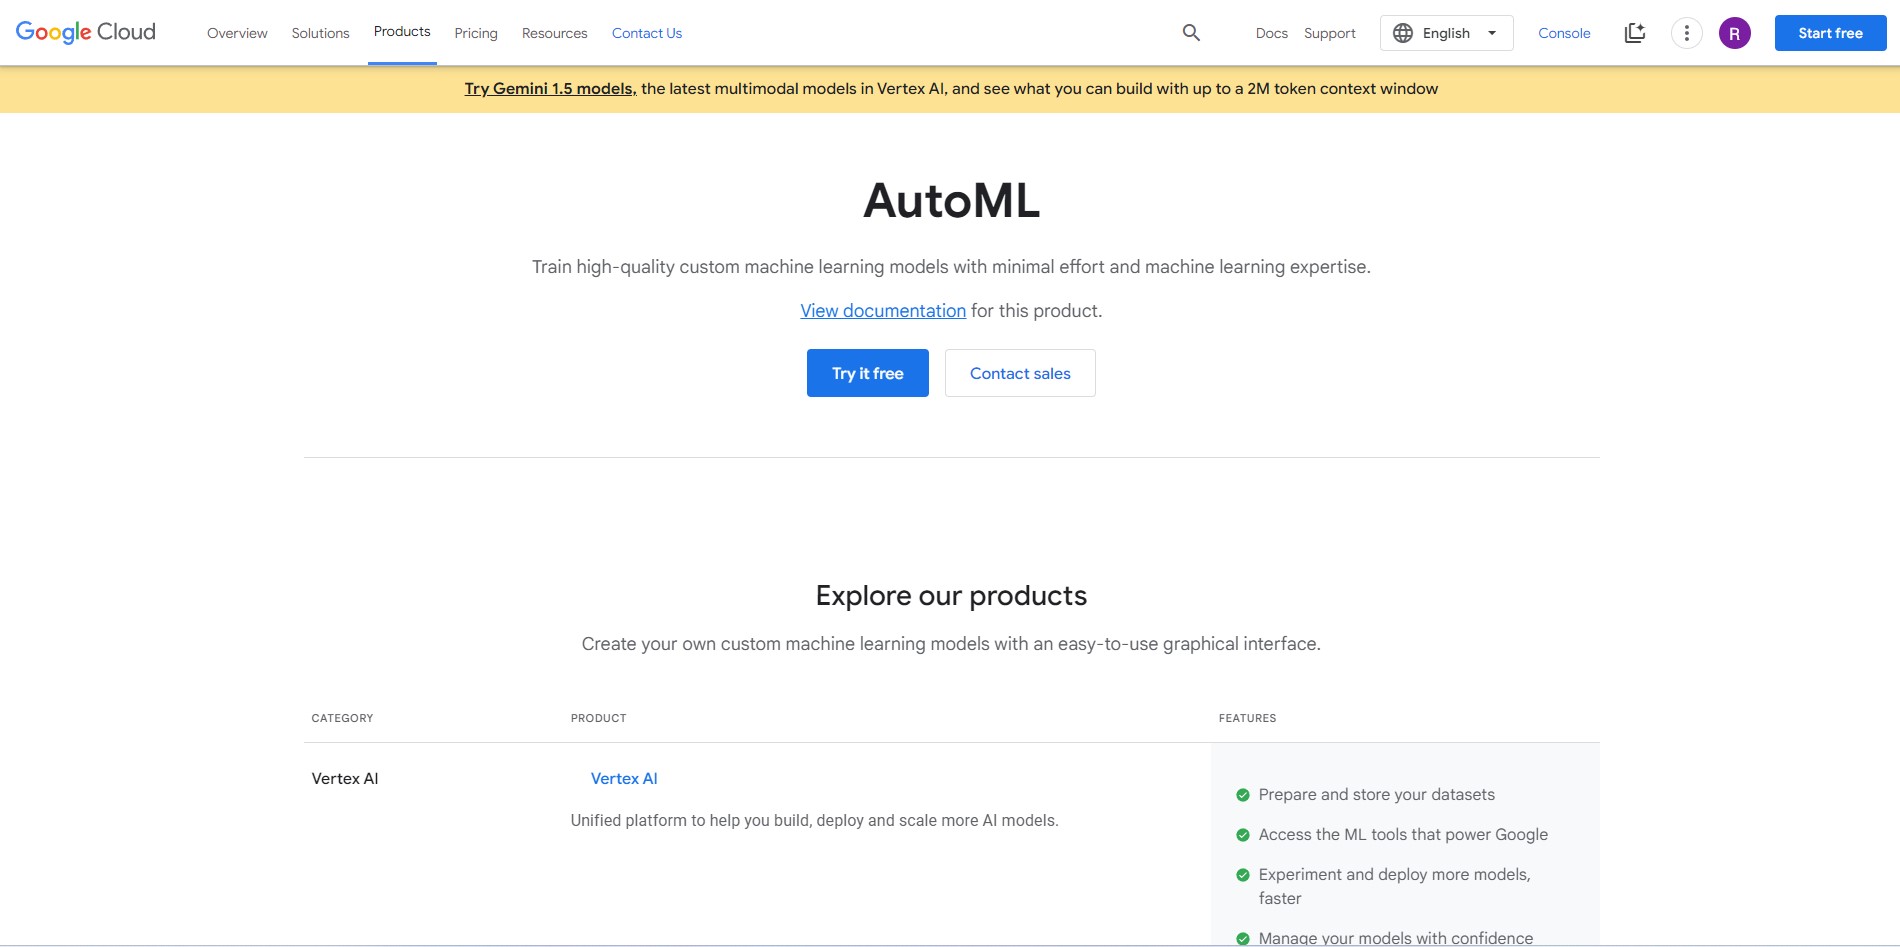Open the Resources menu
1900x947 pixels.
click(555, 33)
